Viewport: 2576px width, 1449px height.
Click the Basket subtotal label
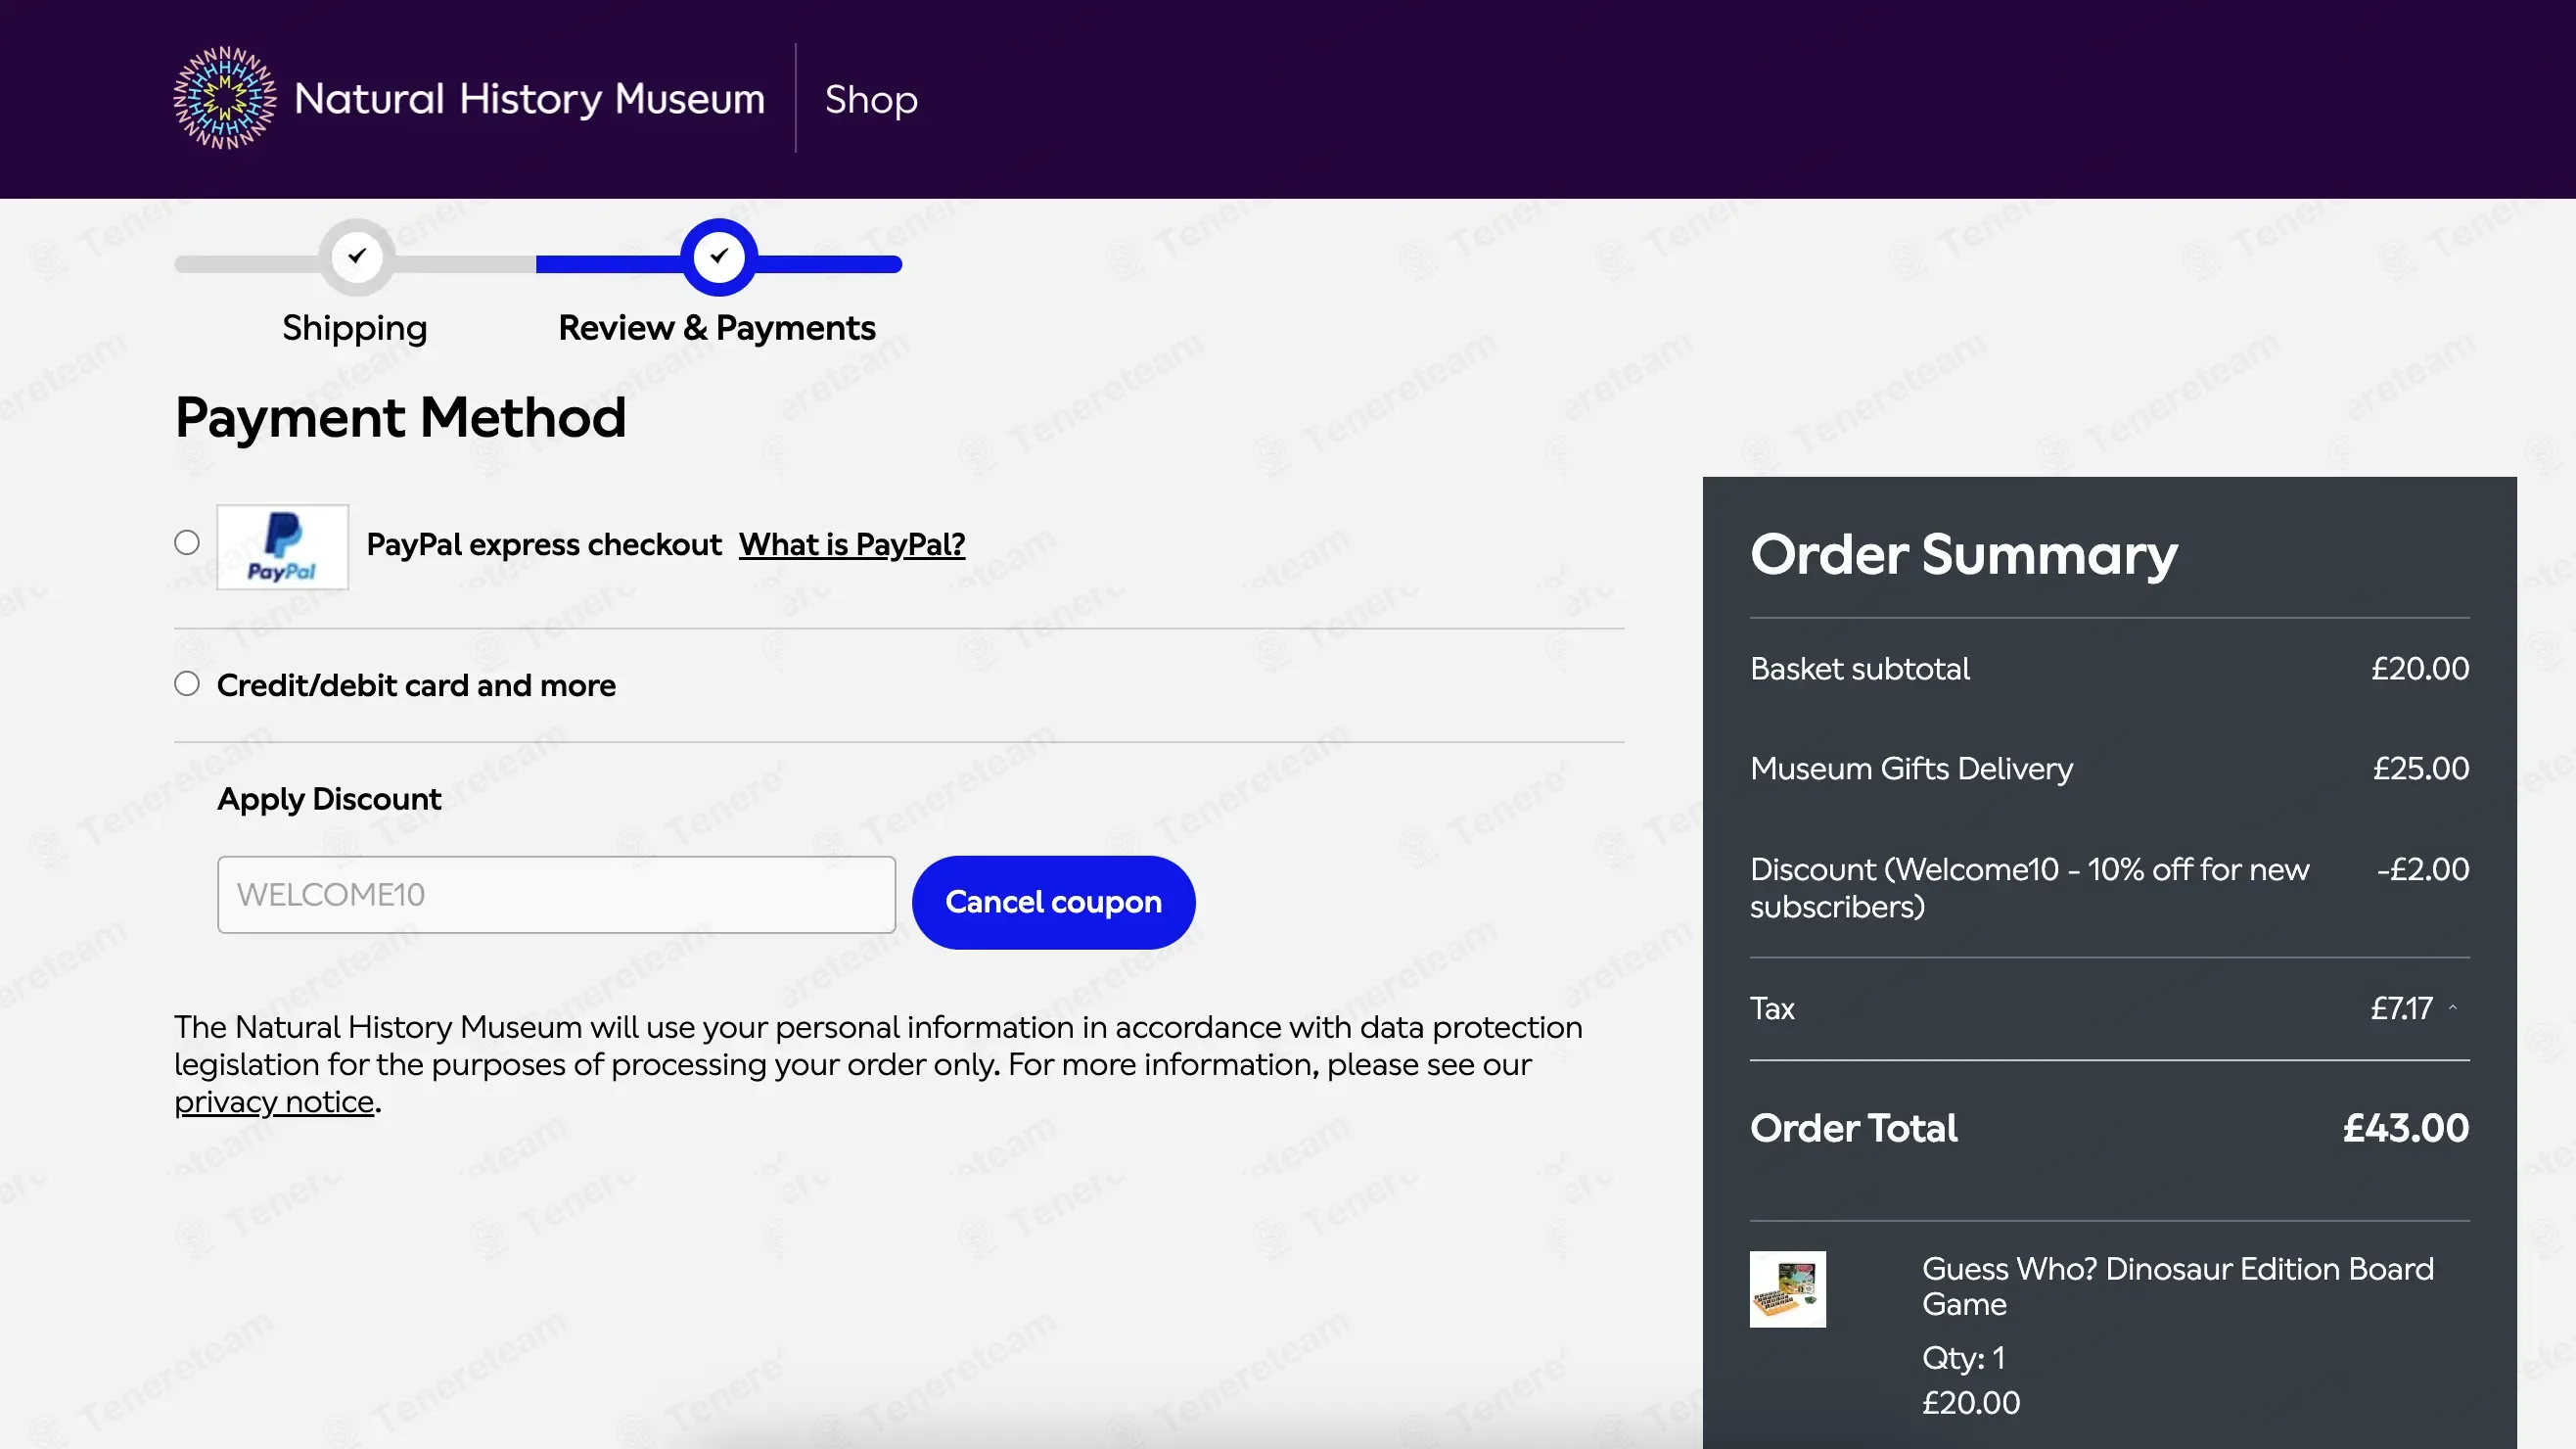pyautogui.click(x=1860, y=669)
